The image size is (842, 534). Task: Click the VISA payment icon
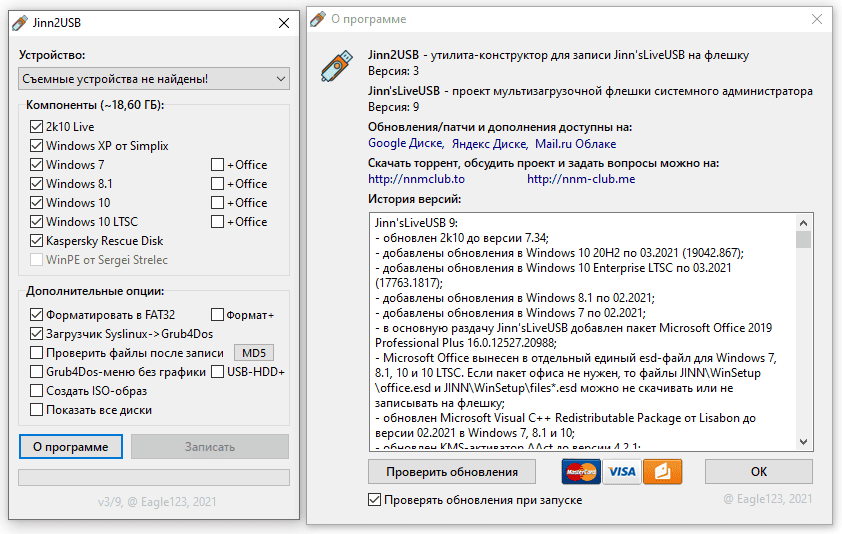coord(621,471)
